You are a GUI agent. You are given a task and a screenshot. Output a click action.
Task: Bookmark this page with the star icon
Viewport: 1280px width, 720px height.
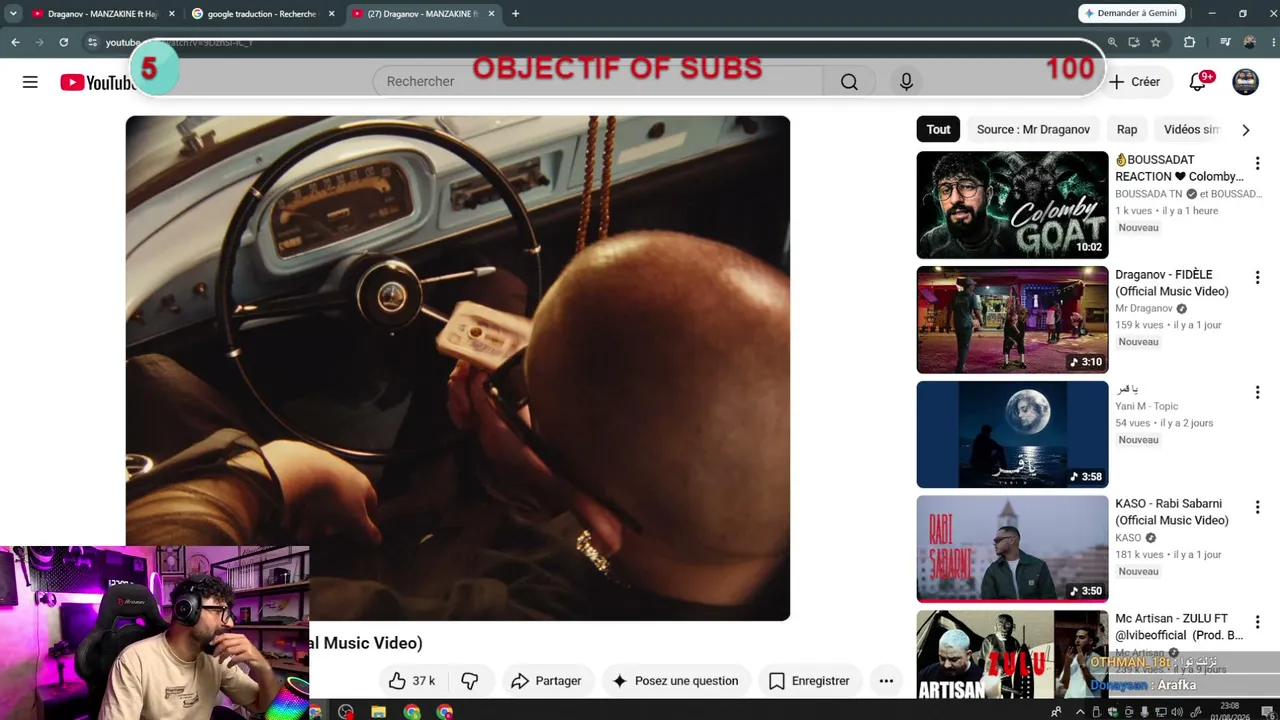click(x=1156, y=42)
